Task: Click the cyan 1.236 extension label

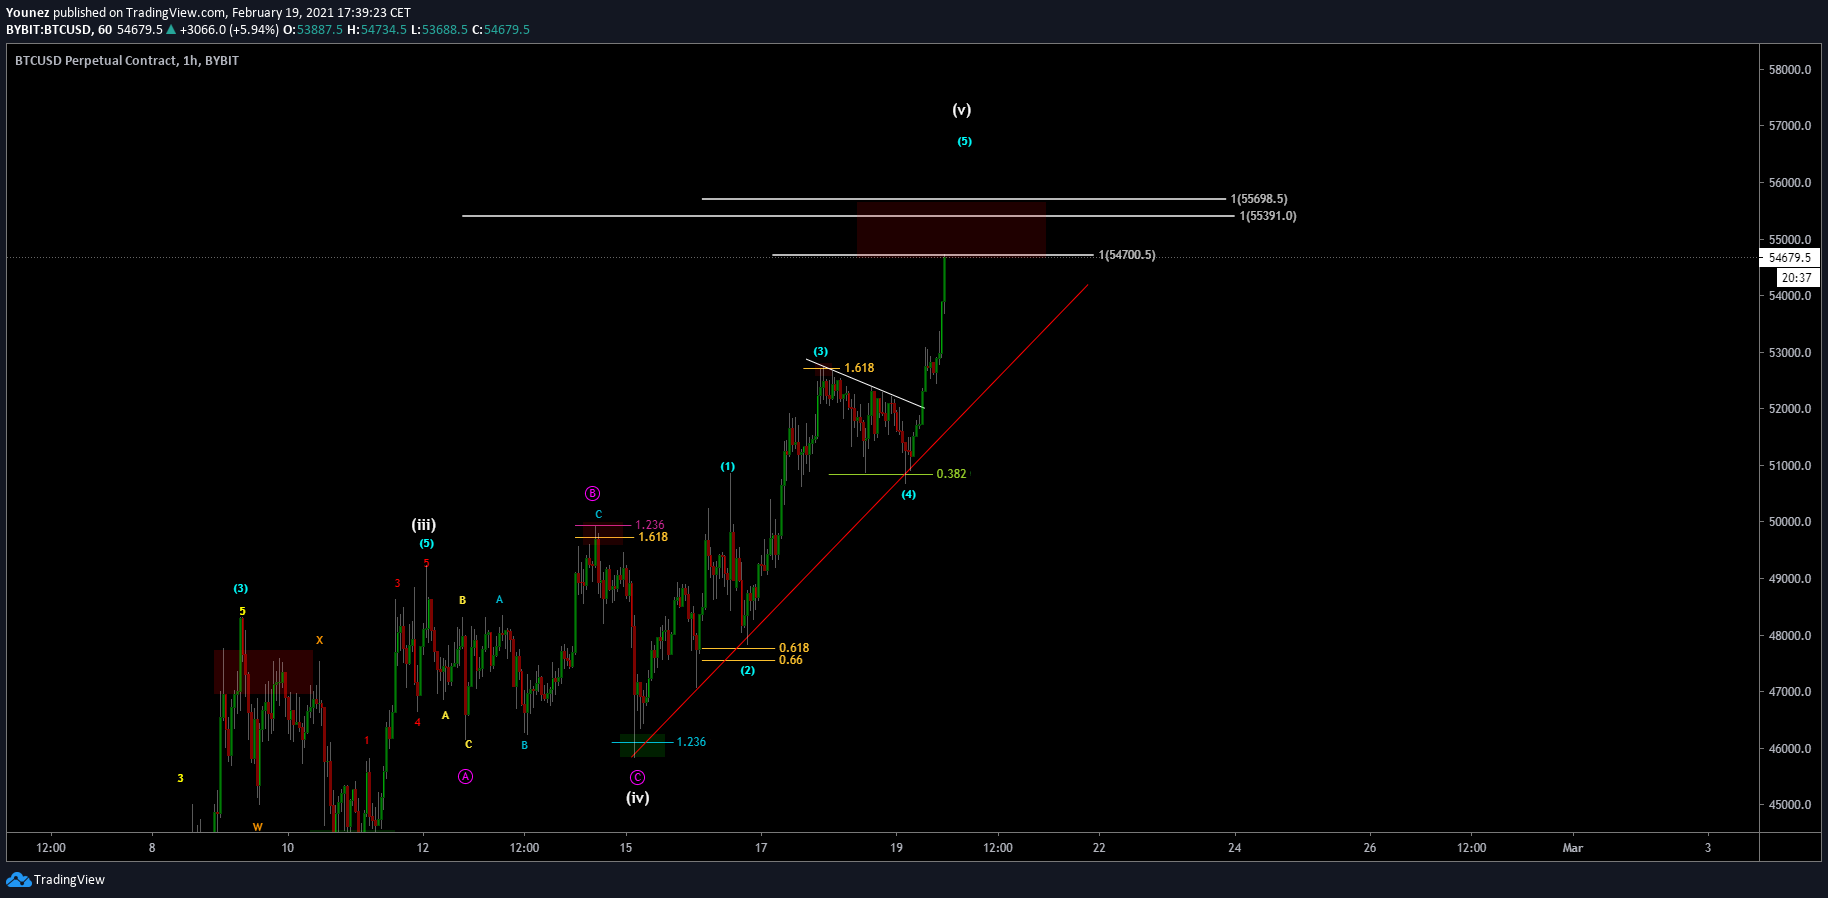Action: pos(691,742)
